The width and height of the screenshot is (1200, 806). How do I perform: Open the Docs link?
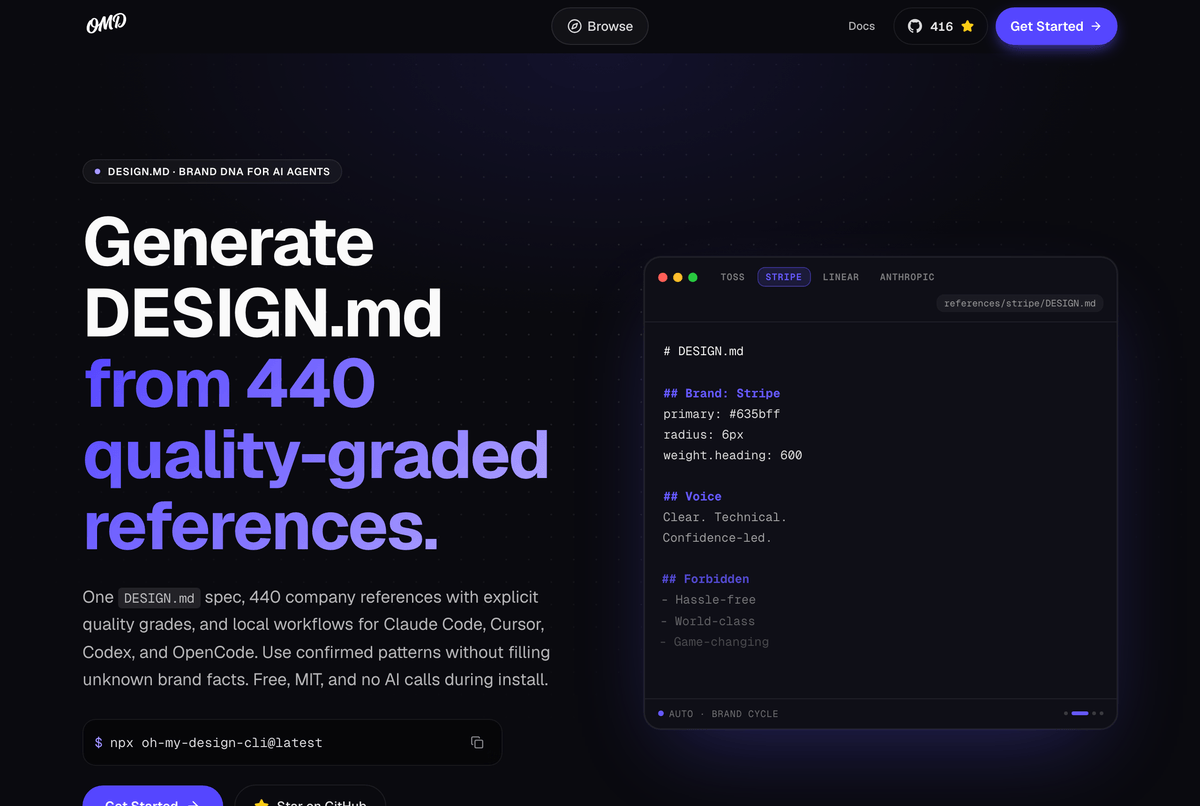pos(861,26)
